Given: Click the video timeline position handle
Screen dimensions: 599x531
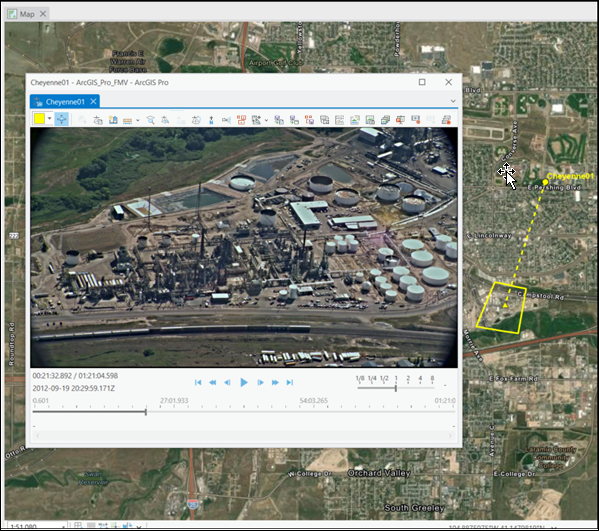Looking at the screenshot, I should pos(146,412).
